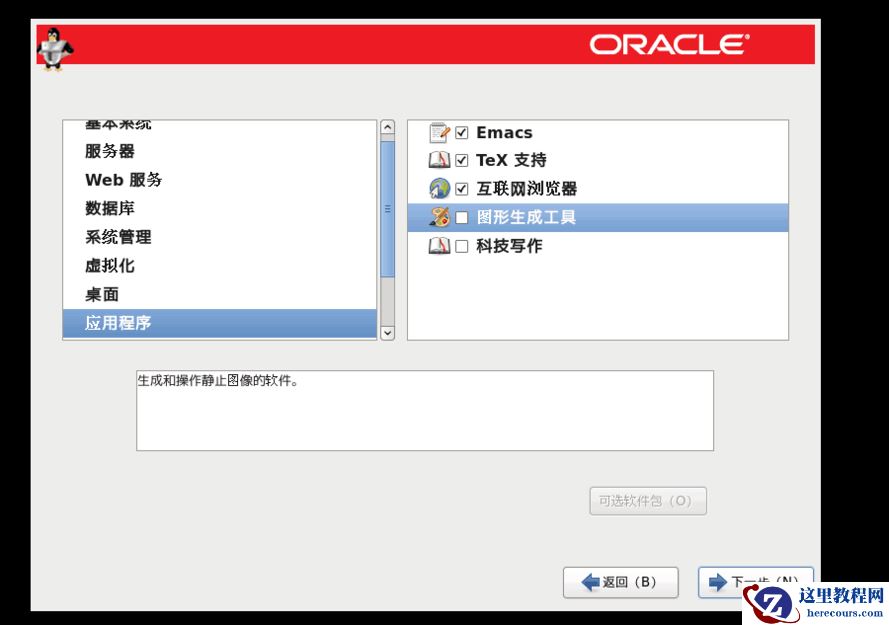Click the 可选软件包 (O) button
Viewport: 889px width, 625px height.
tap(648, 501)
